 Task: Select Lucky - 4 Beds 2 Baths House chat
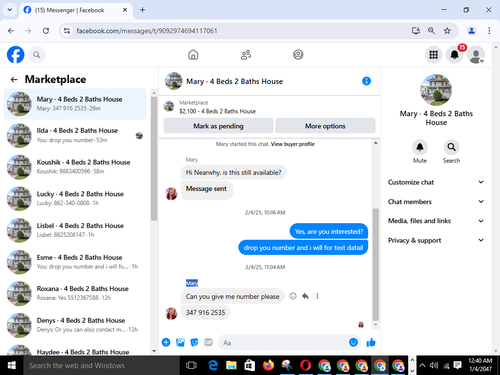(75, 198)
